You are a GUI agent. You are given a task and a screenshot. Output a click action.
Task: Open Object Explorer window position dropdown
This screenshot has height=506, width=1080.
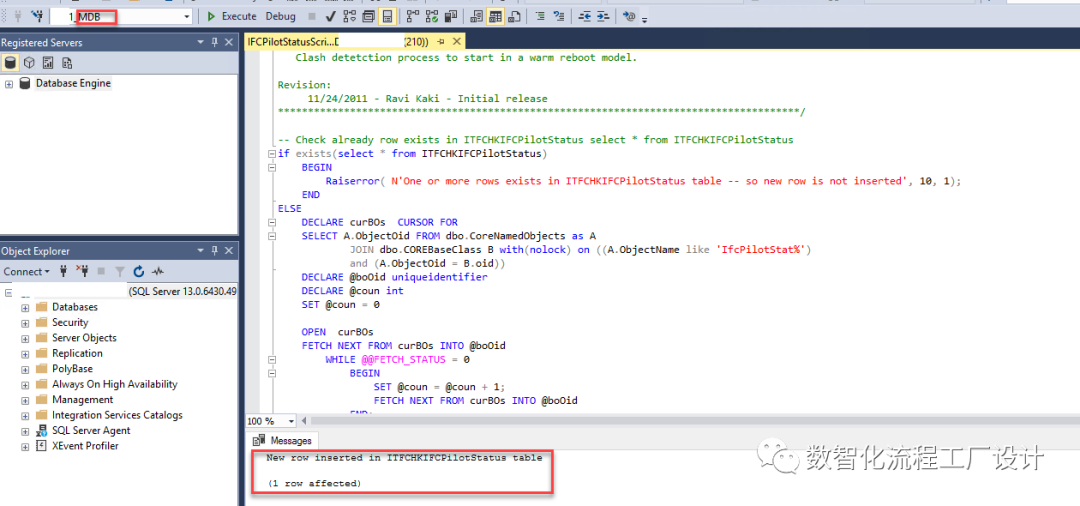200,251
